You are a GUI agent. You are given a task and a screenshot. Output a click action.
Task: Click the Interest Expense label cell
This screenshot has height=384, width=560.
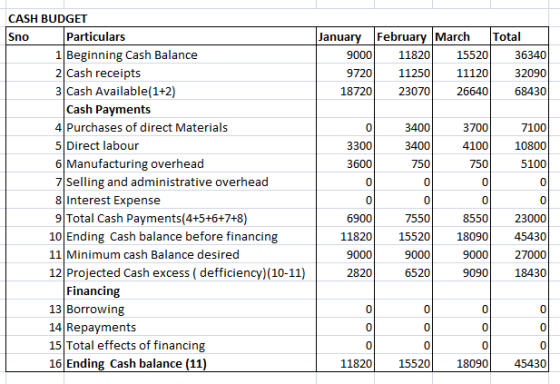[x=190, y=200]
